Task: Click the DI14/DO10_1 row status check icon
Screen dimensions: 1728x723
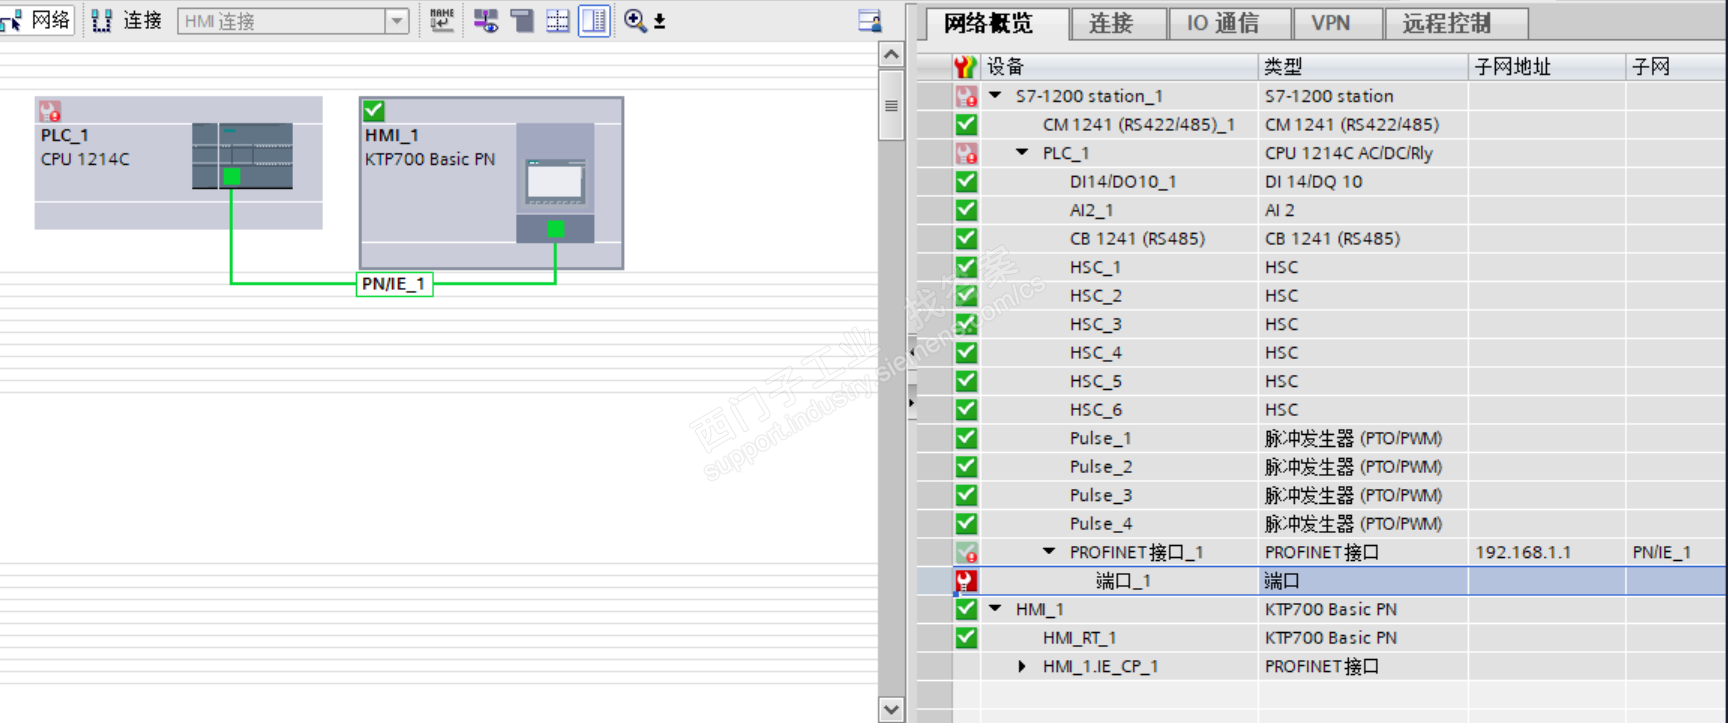Action: tap(966, 182)
